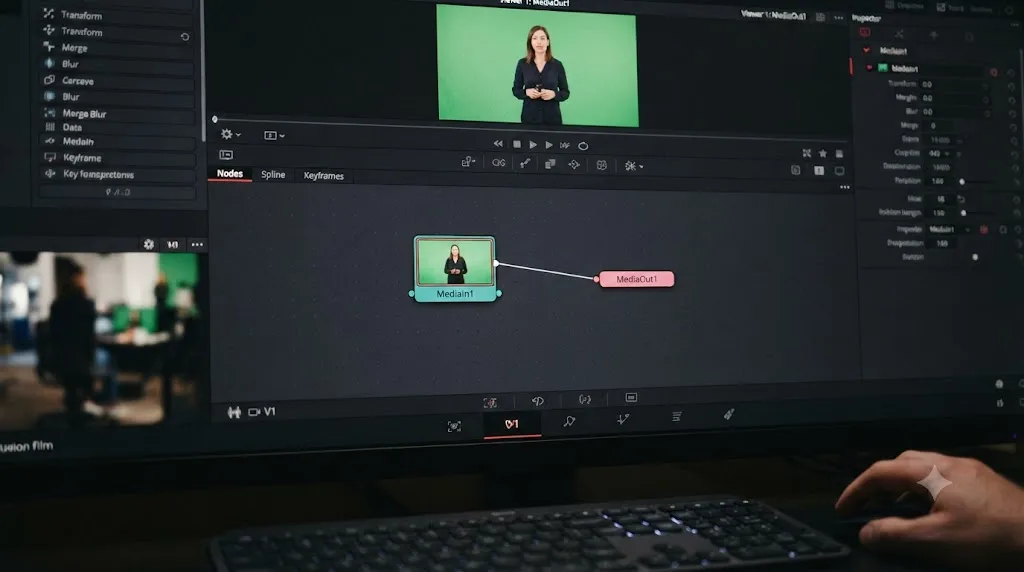Open the media pool three-dots menu
1024x572 pixels.
tap(197, 245)
